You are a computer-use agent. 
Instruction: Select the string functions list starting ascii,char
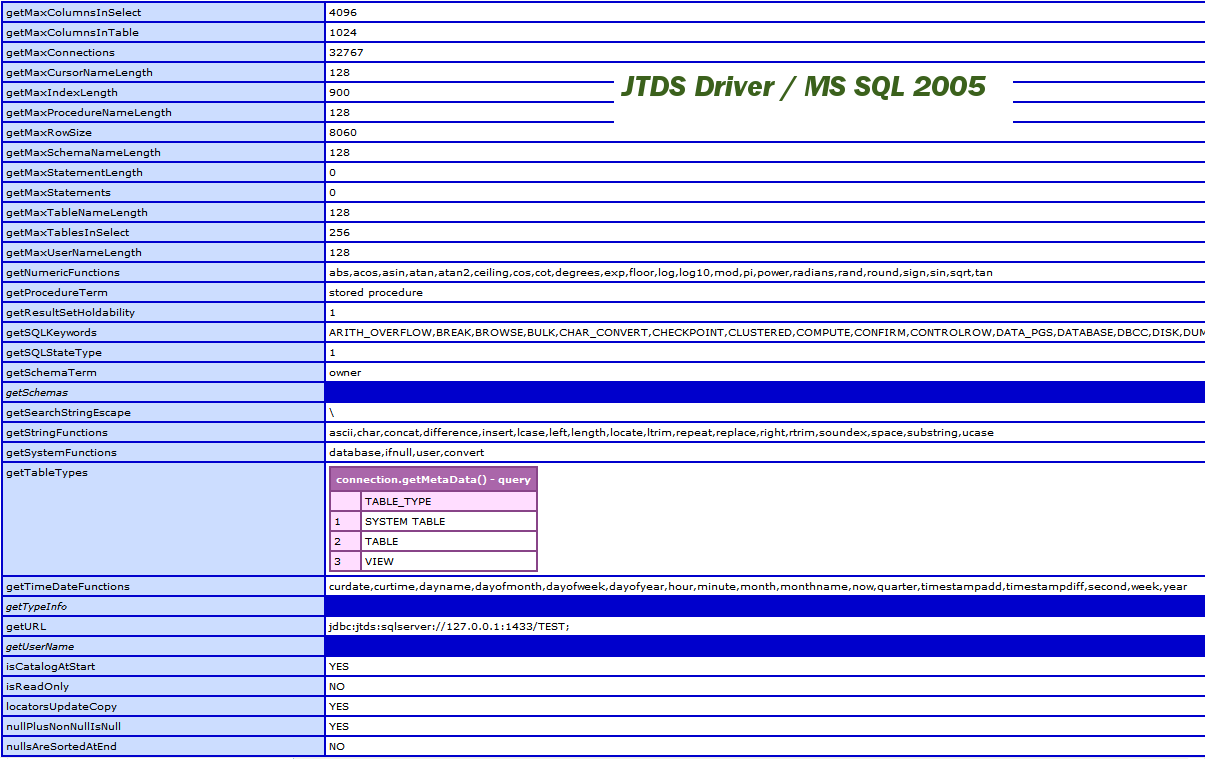point(661,433)
